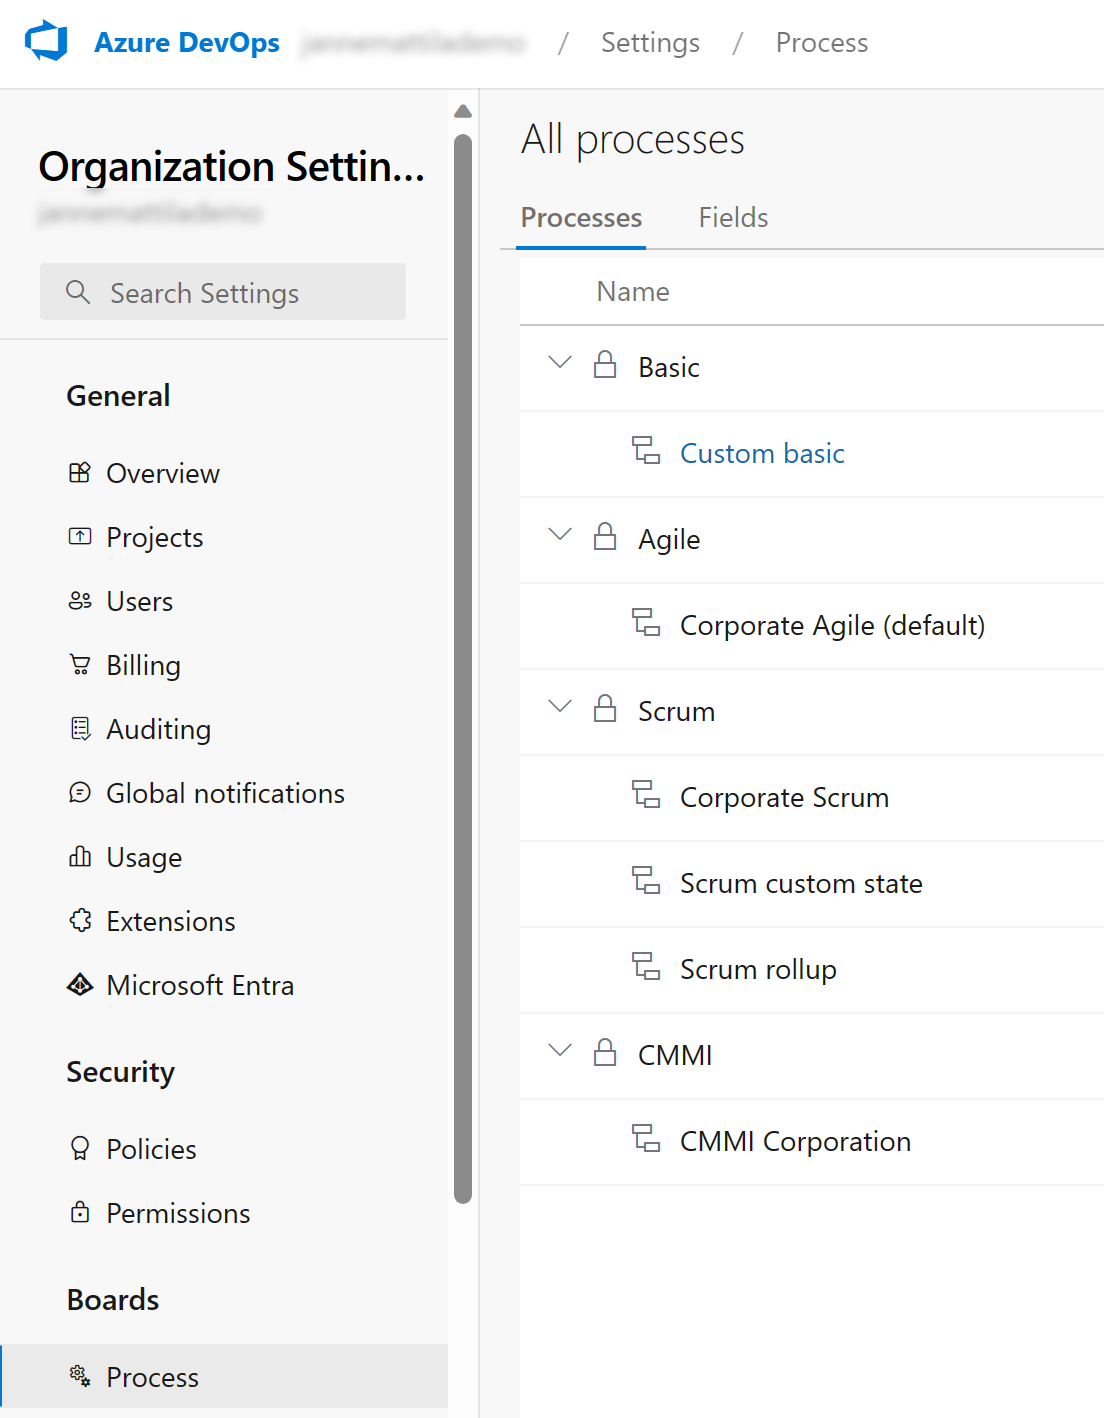This screenshot has height=1418, width=1104.
Task: Click inherited process icon beside Corporate Agile
Action: (646, 623)
